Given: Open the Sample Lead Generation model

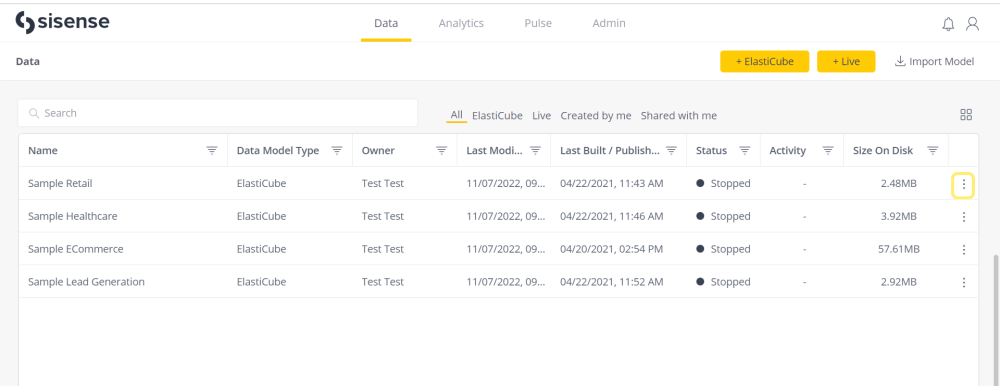Looking at the screenshot, I should tap(87, 281).
